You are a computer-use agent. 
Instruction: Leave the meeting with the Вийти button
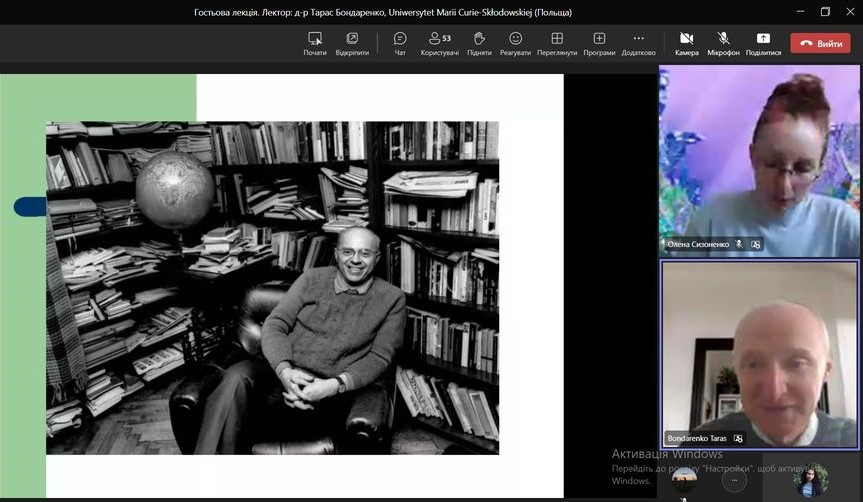[x=820, y=43]
